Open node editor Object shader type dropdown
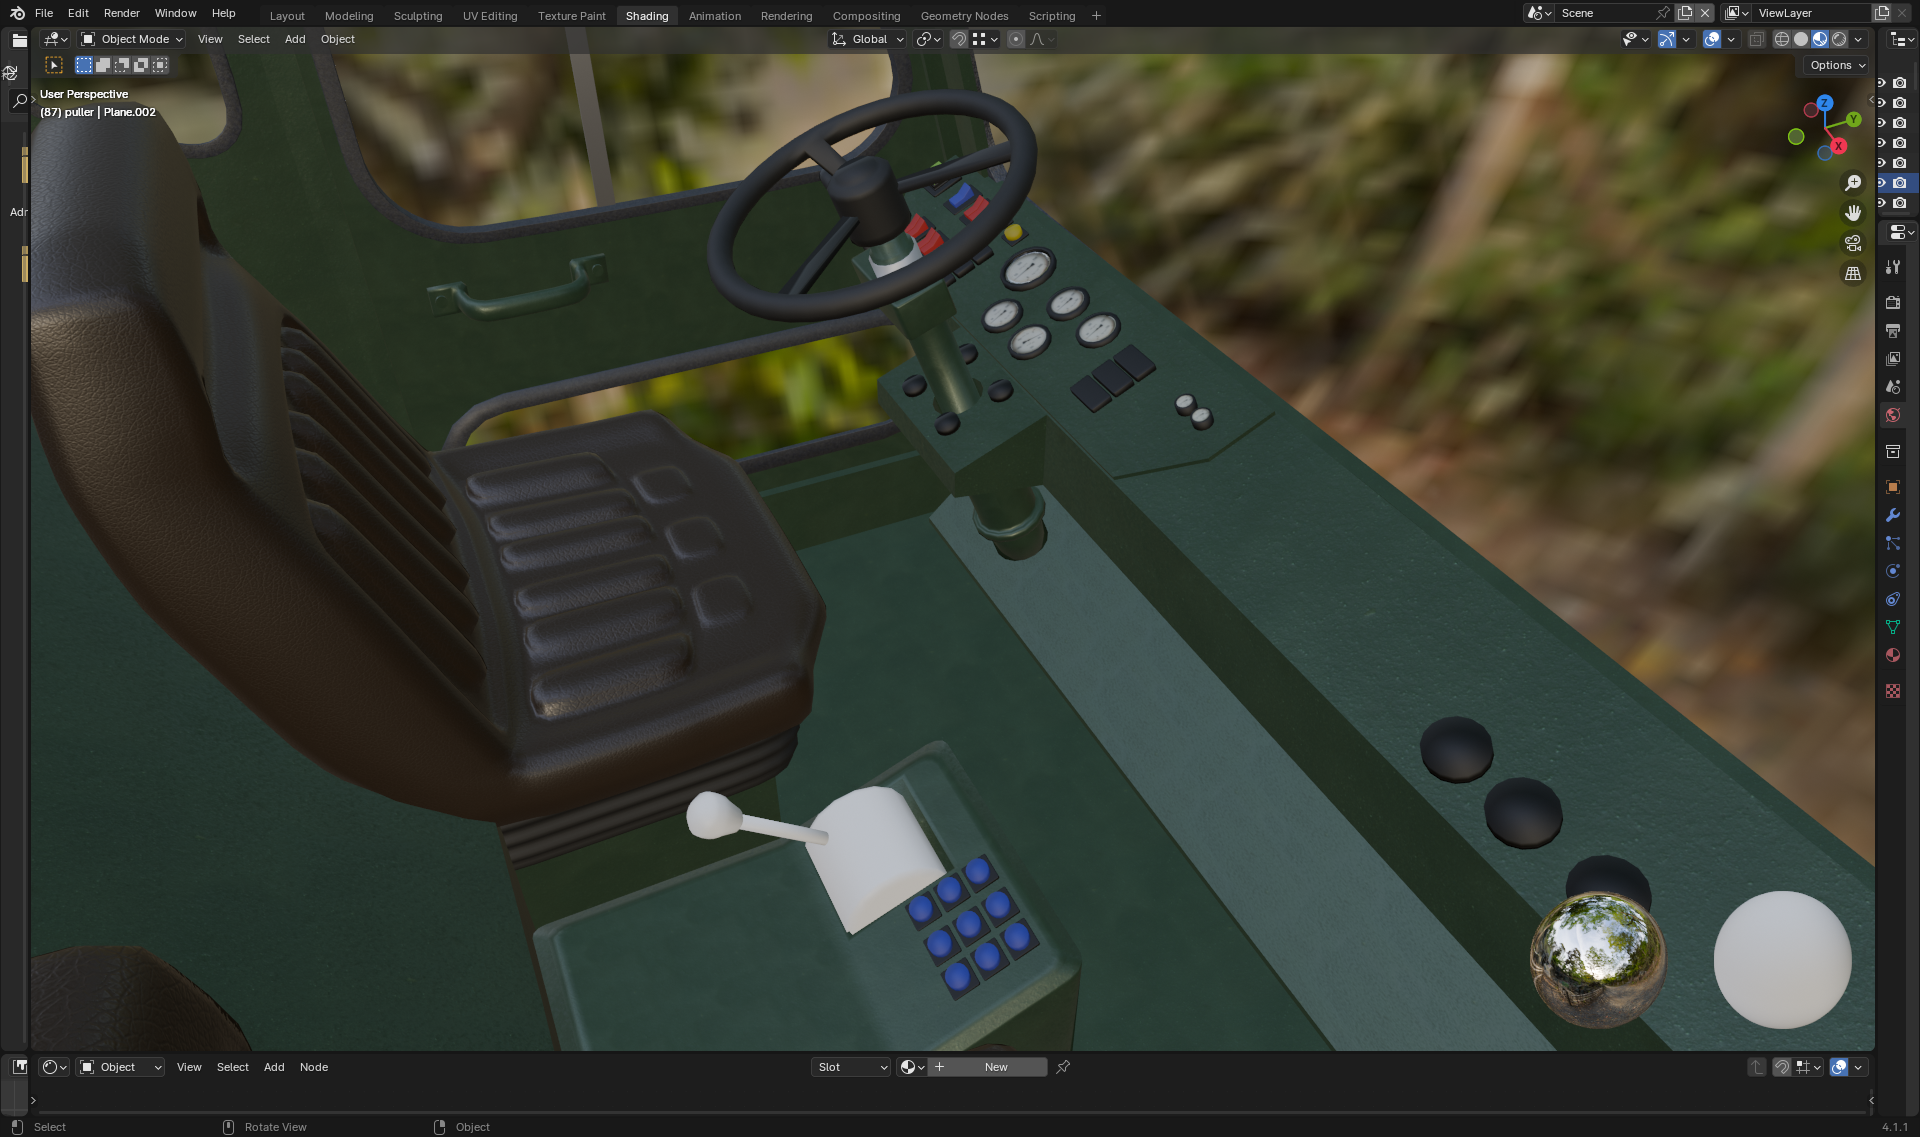1920x1137 pixels. tap(120, 1067)
